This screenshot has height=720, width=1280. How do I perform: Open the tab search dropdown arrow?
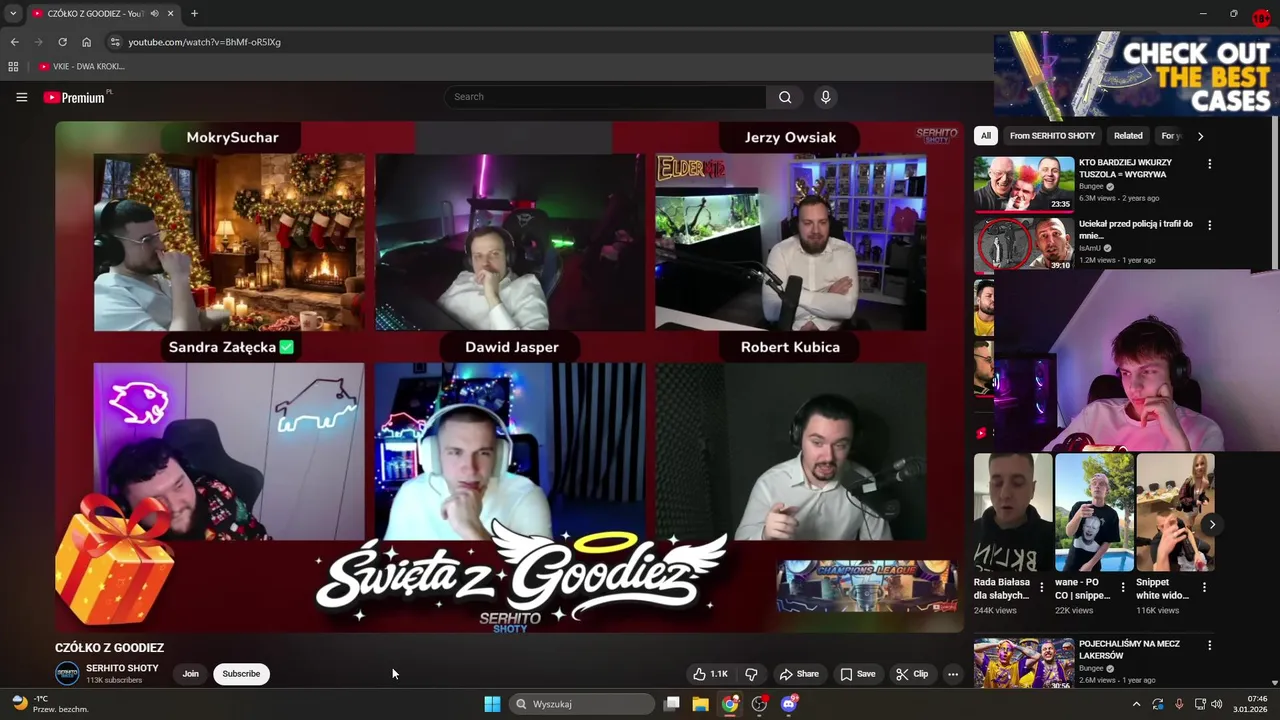(13, 14)
